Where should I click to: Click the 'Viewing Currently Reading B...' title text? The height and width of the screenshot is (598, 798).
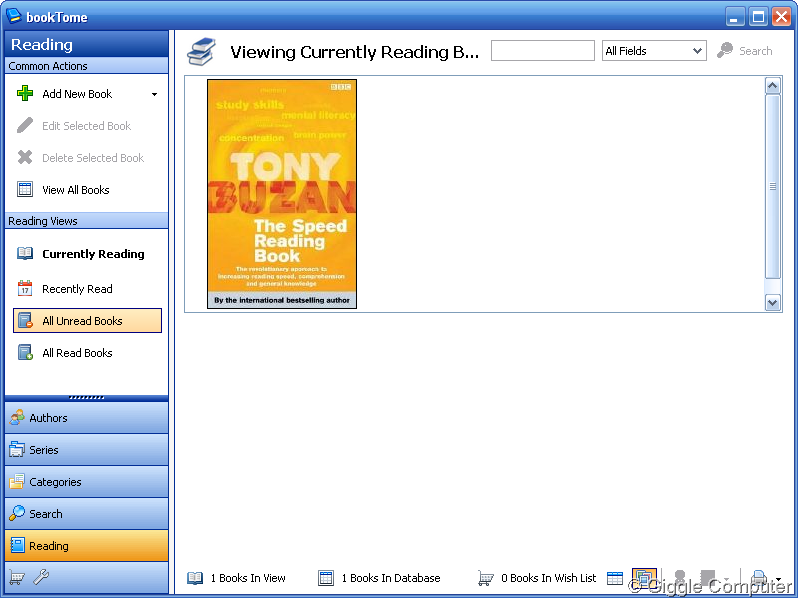point(354,51)
